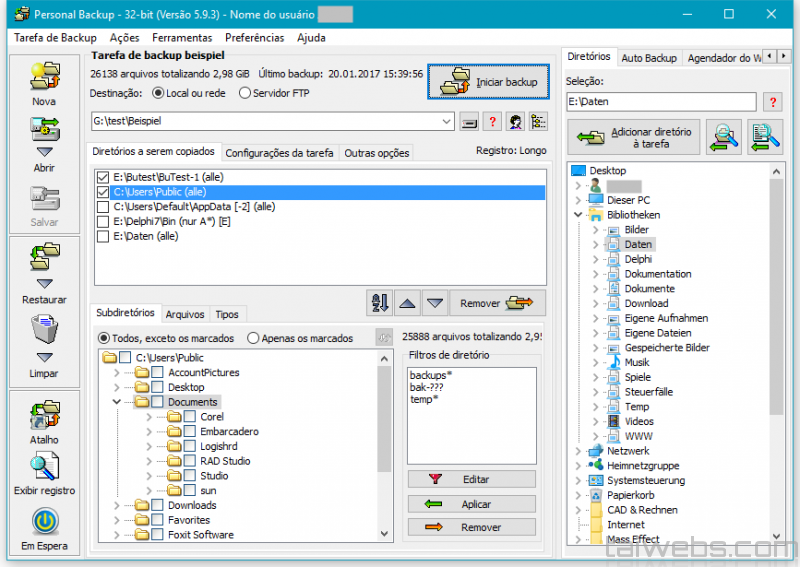Click the Nova new task icon
The image size is (800, 567).
44,77
